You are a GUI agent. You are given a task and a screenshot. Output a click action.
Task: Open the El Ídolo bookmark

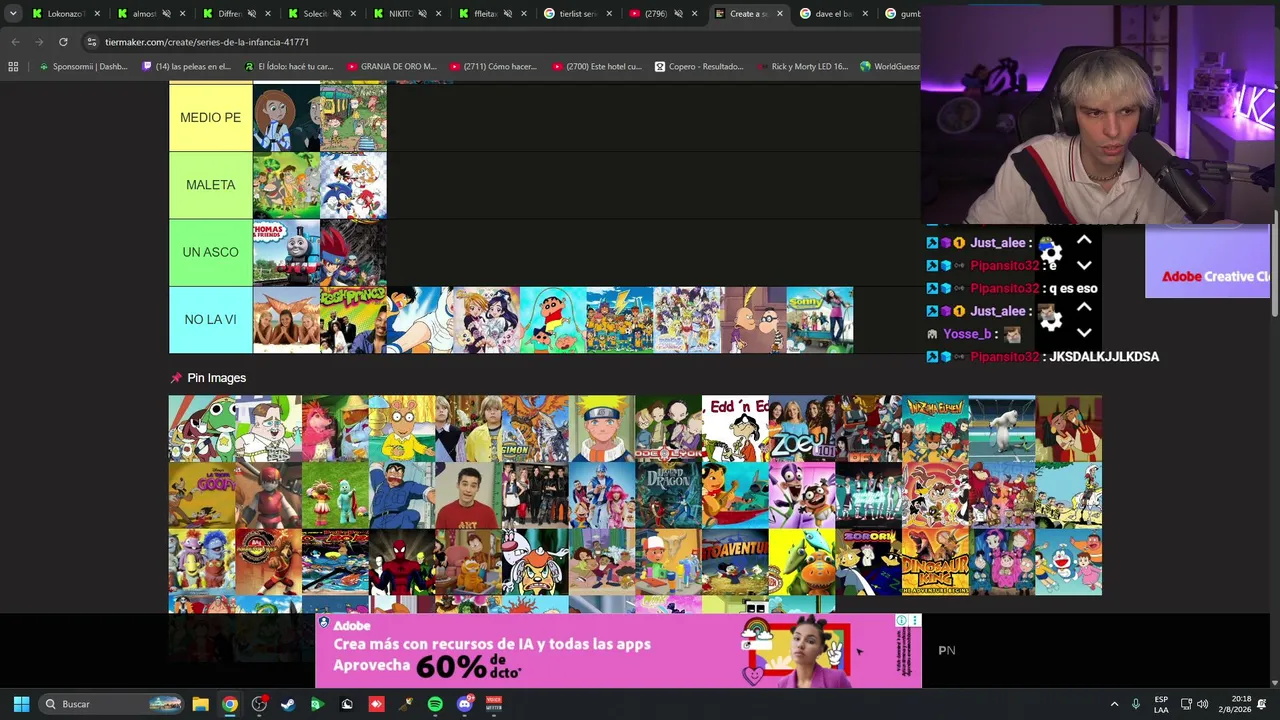coord(289,67)
